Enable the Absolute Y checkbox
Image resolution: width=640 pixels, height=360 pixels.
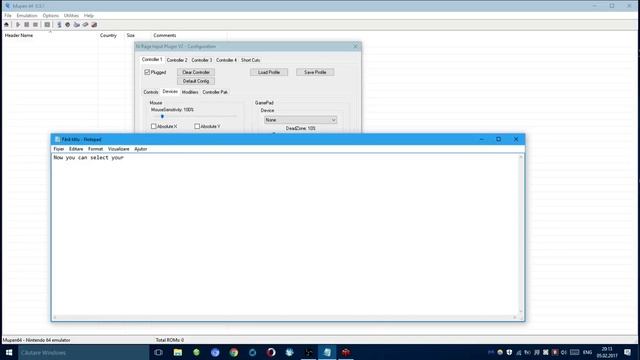197,127
